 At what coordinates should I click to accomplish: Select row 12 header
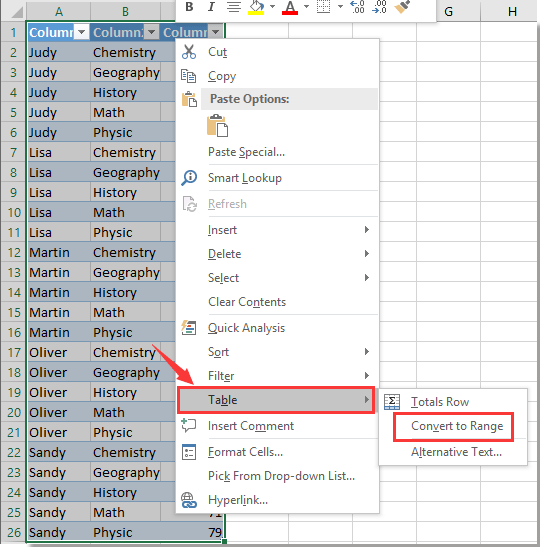coord(14,252)
